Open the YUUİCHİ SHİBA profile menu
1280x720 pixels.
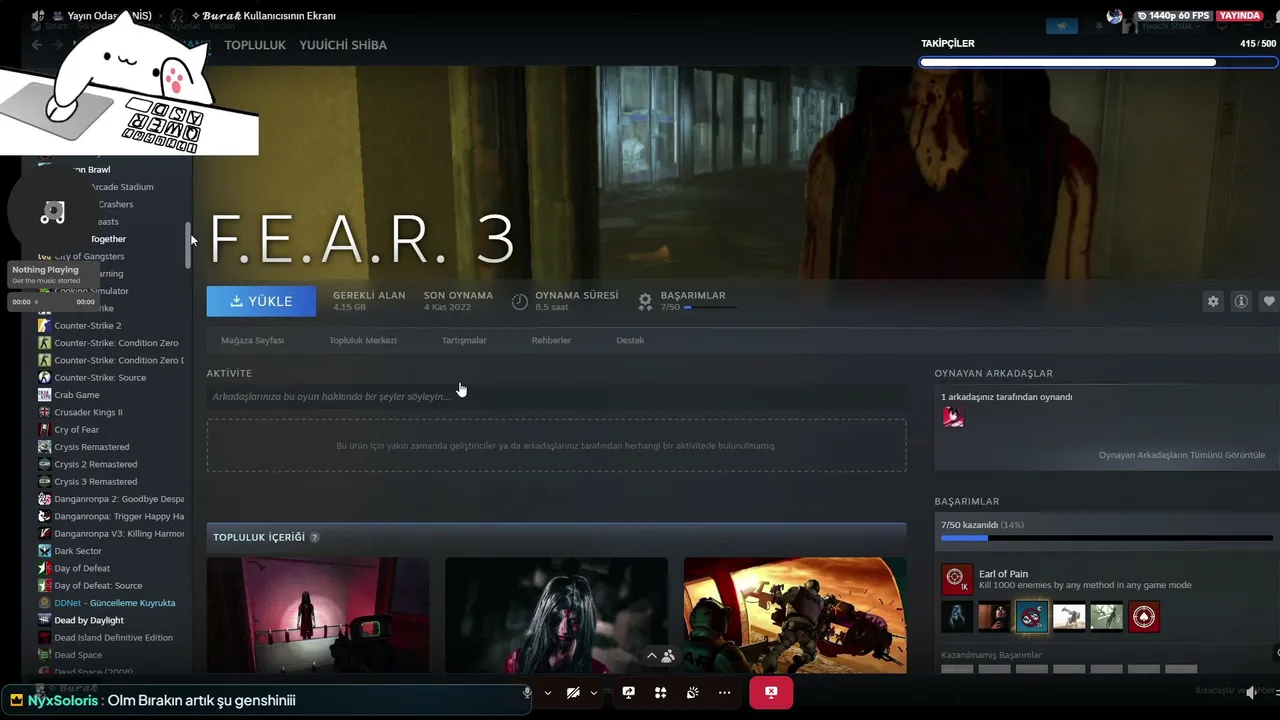(343, 45)
